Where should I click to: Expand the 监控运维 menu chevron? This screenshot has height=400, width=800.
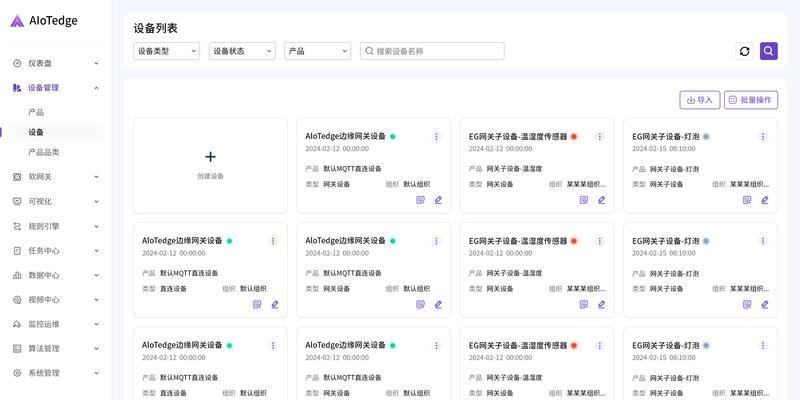96,324
